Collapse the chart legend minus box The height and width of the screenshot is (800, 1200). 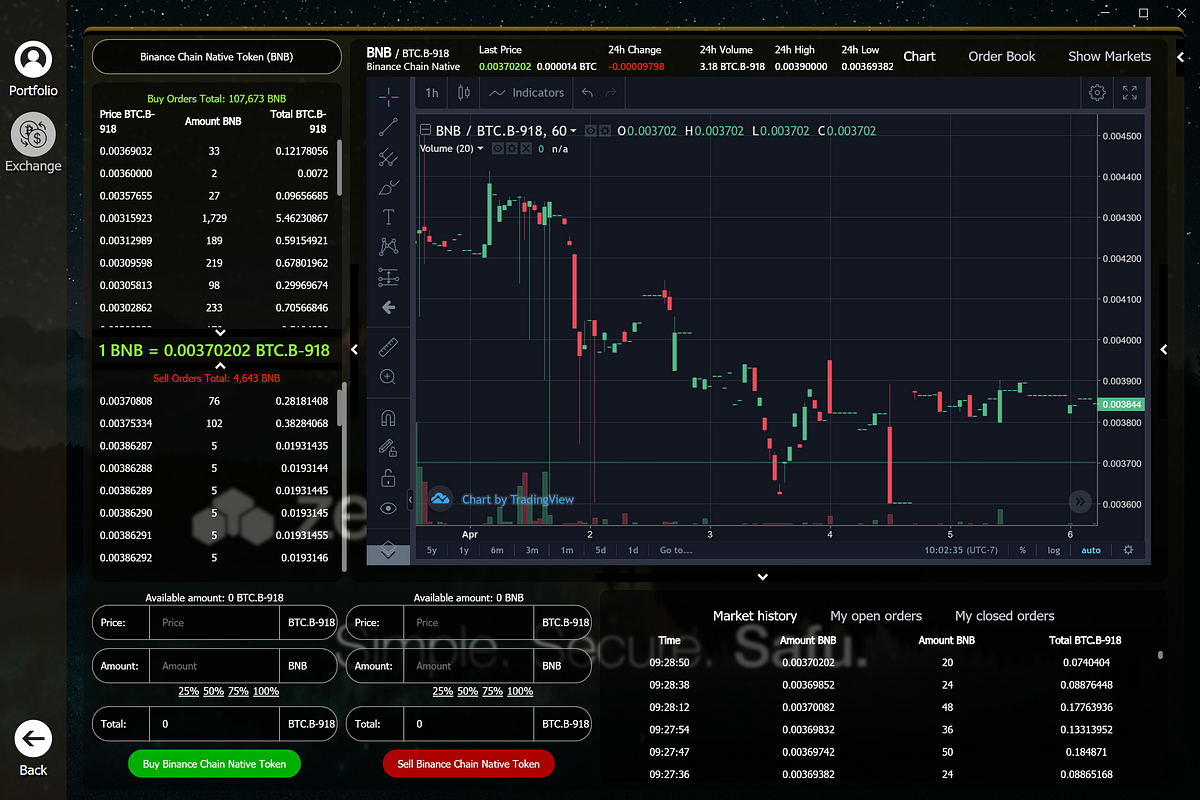coord(425,131)
